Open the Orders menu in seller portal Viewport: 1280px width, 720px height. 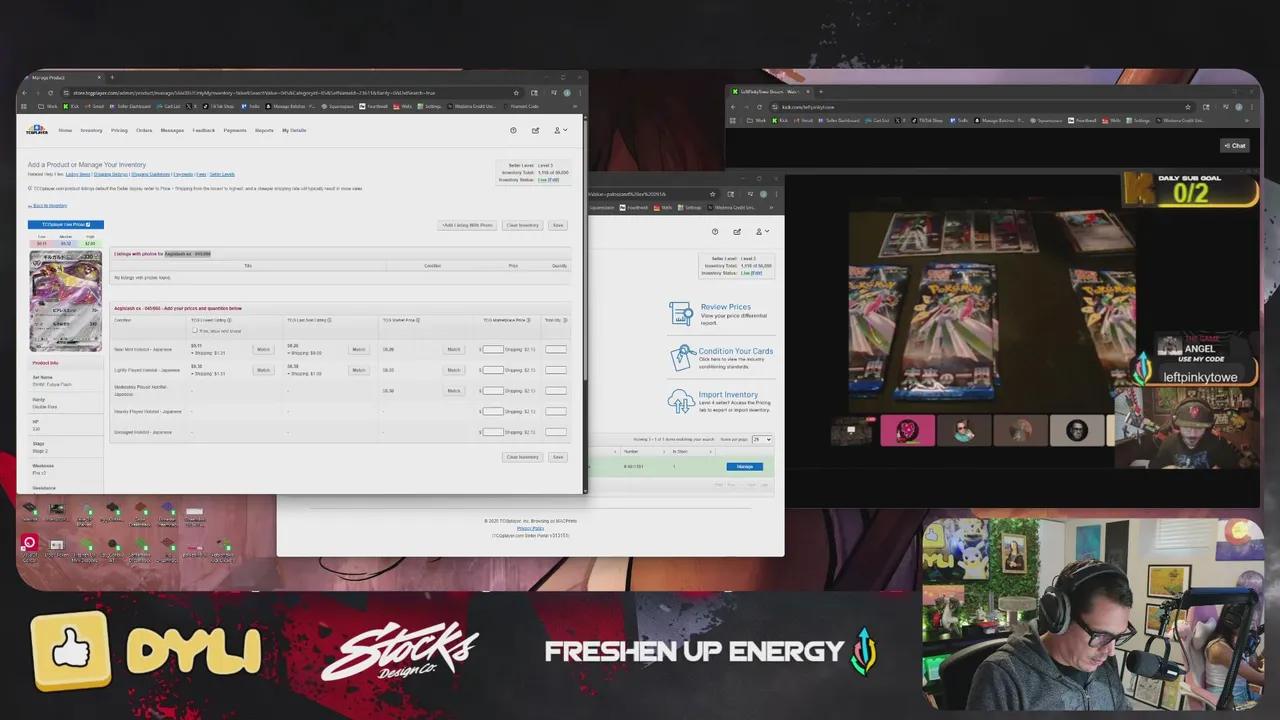tap(144, 130)
